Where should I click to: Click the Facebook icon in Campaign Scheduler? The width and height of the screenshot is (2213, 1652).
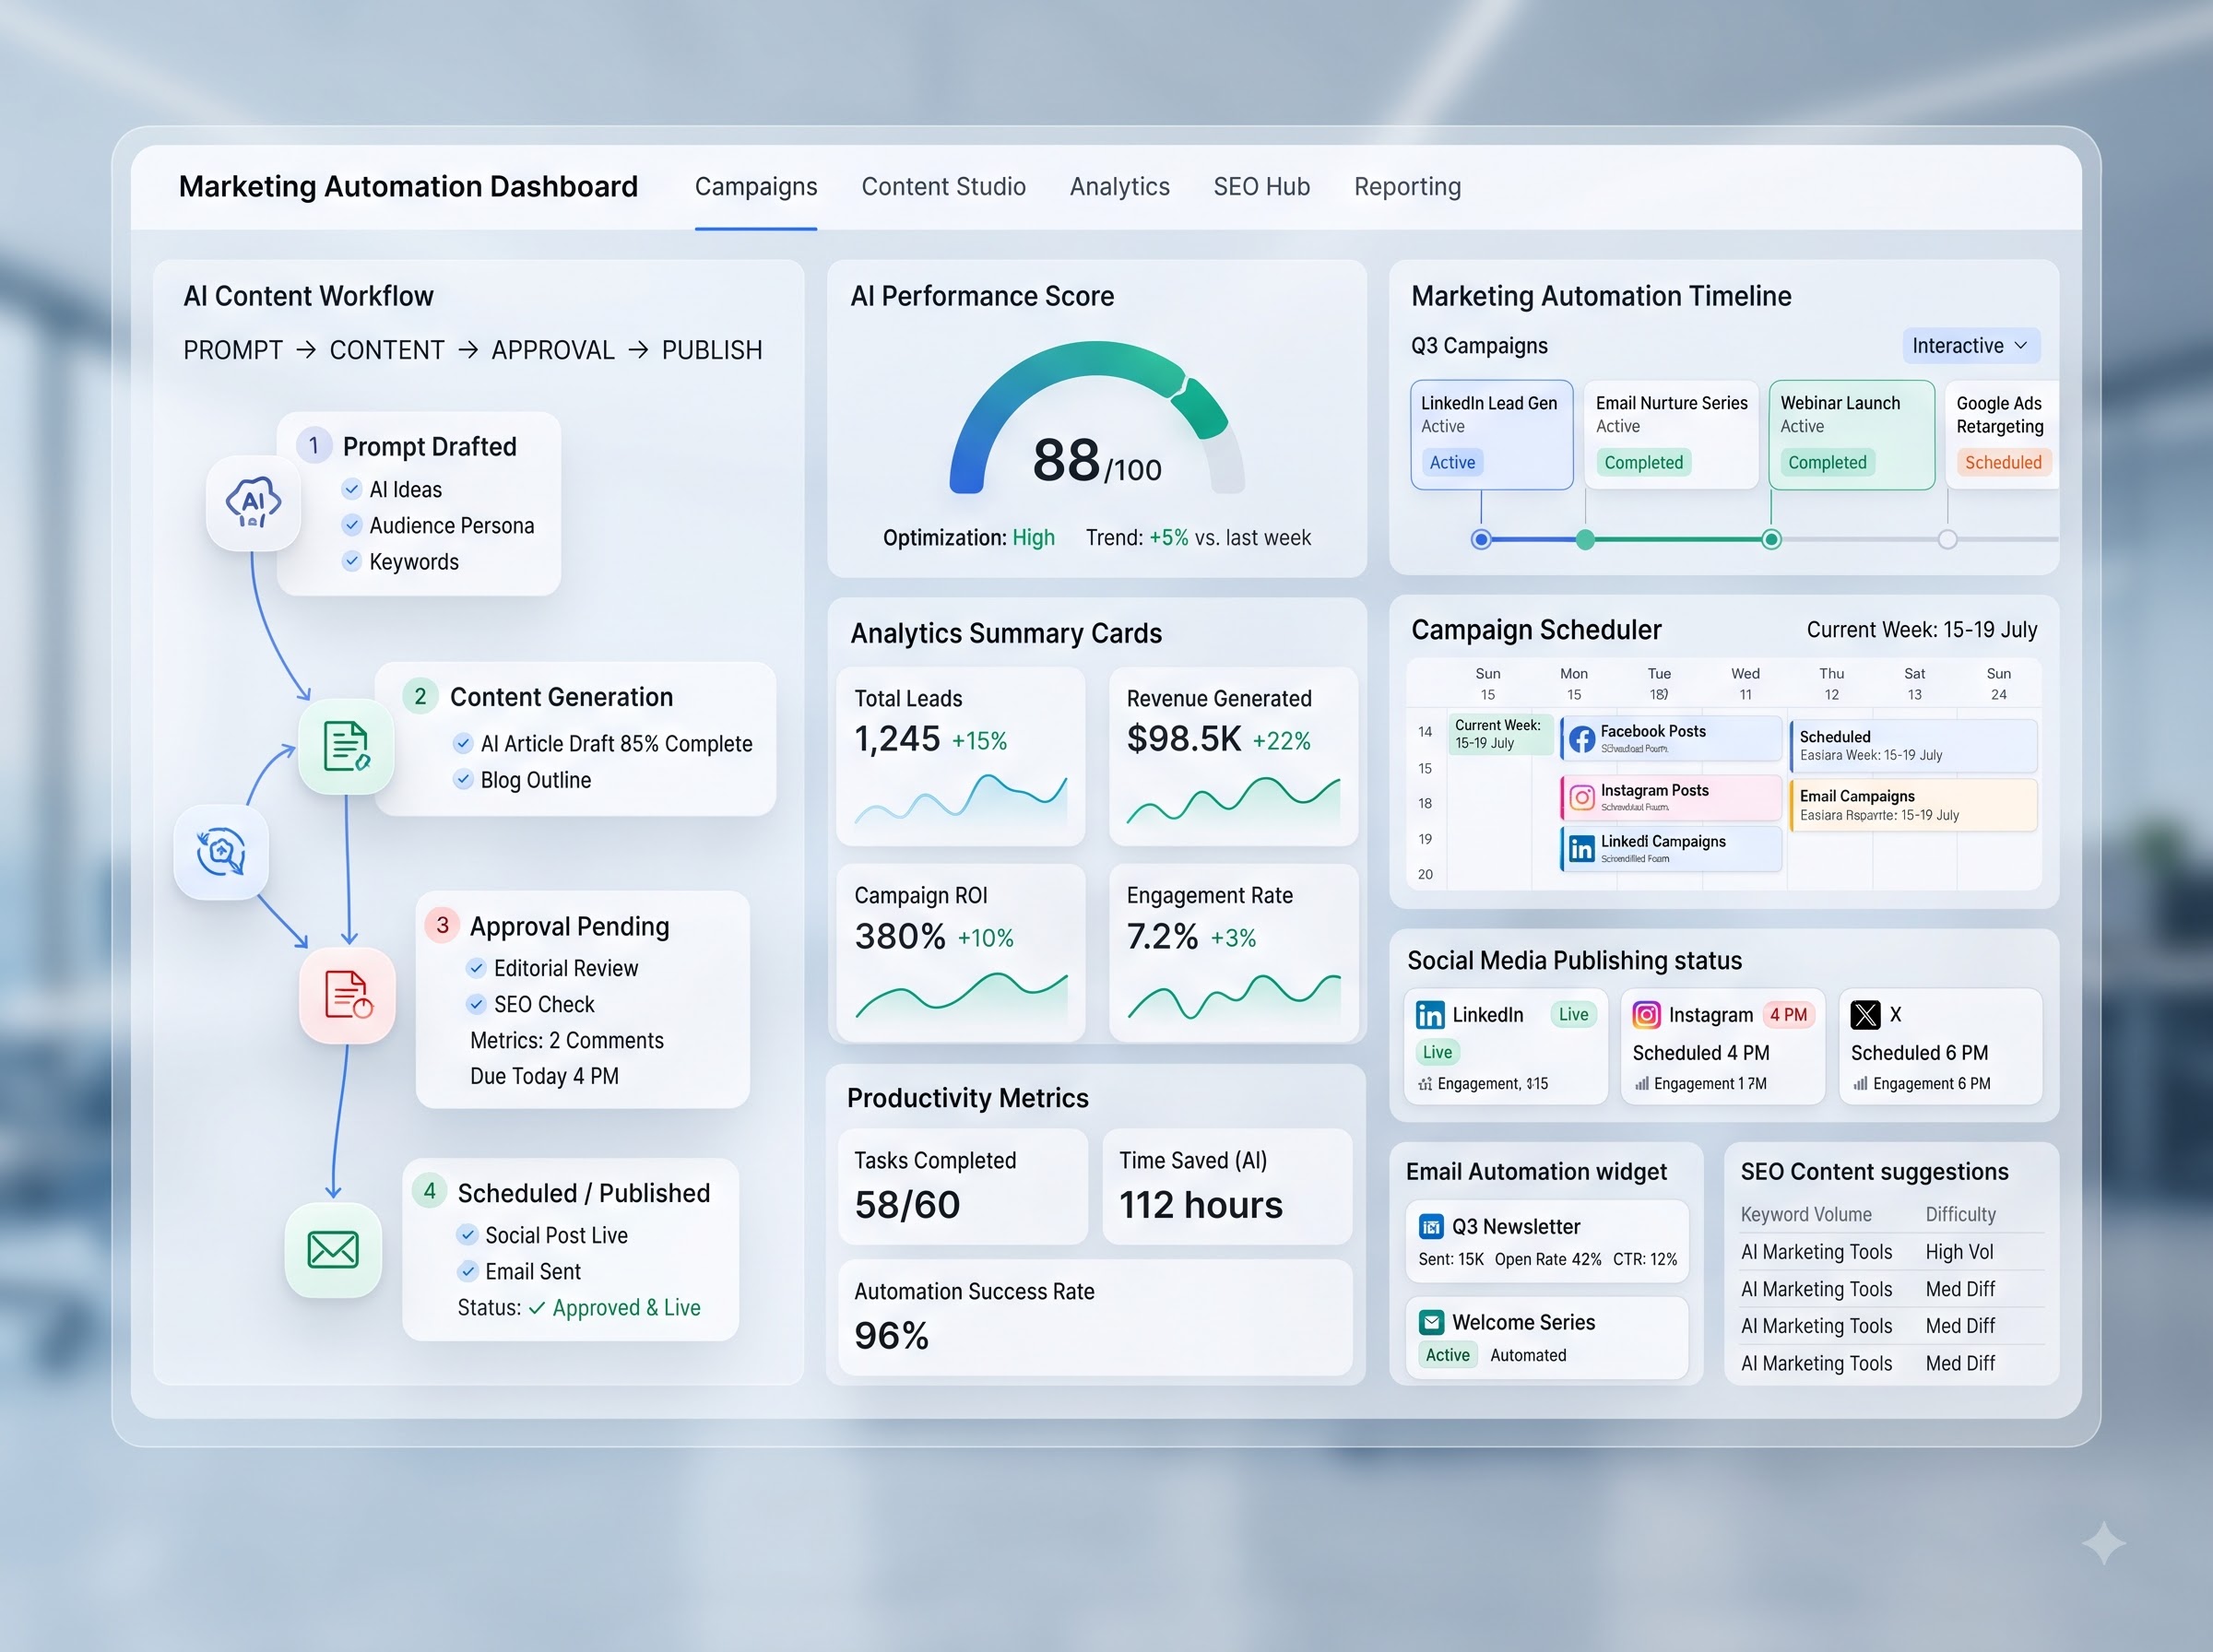1582,739
